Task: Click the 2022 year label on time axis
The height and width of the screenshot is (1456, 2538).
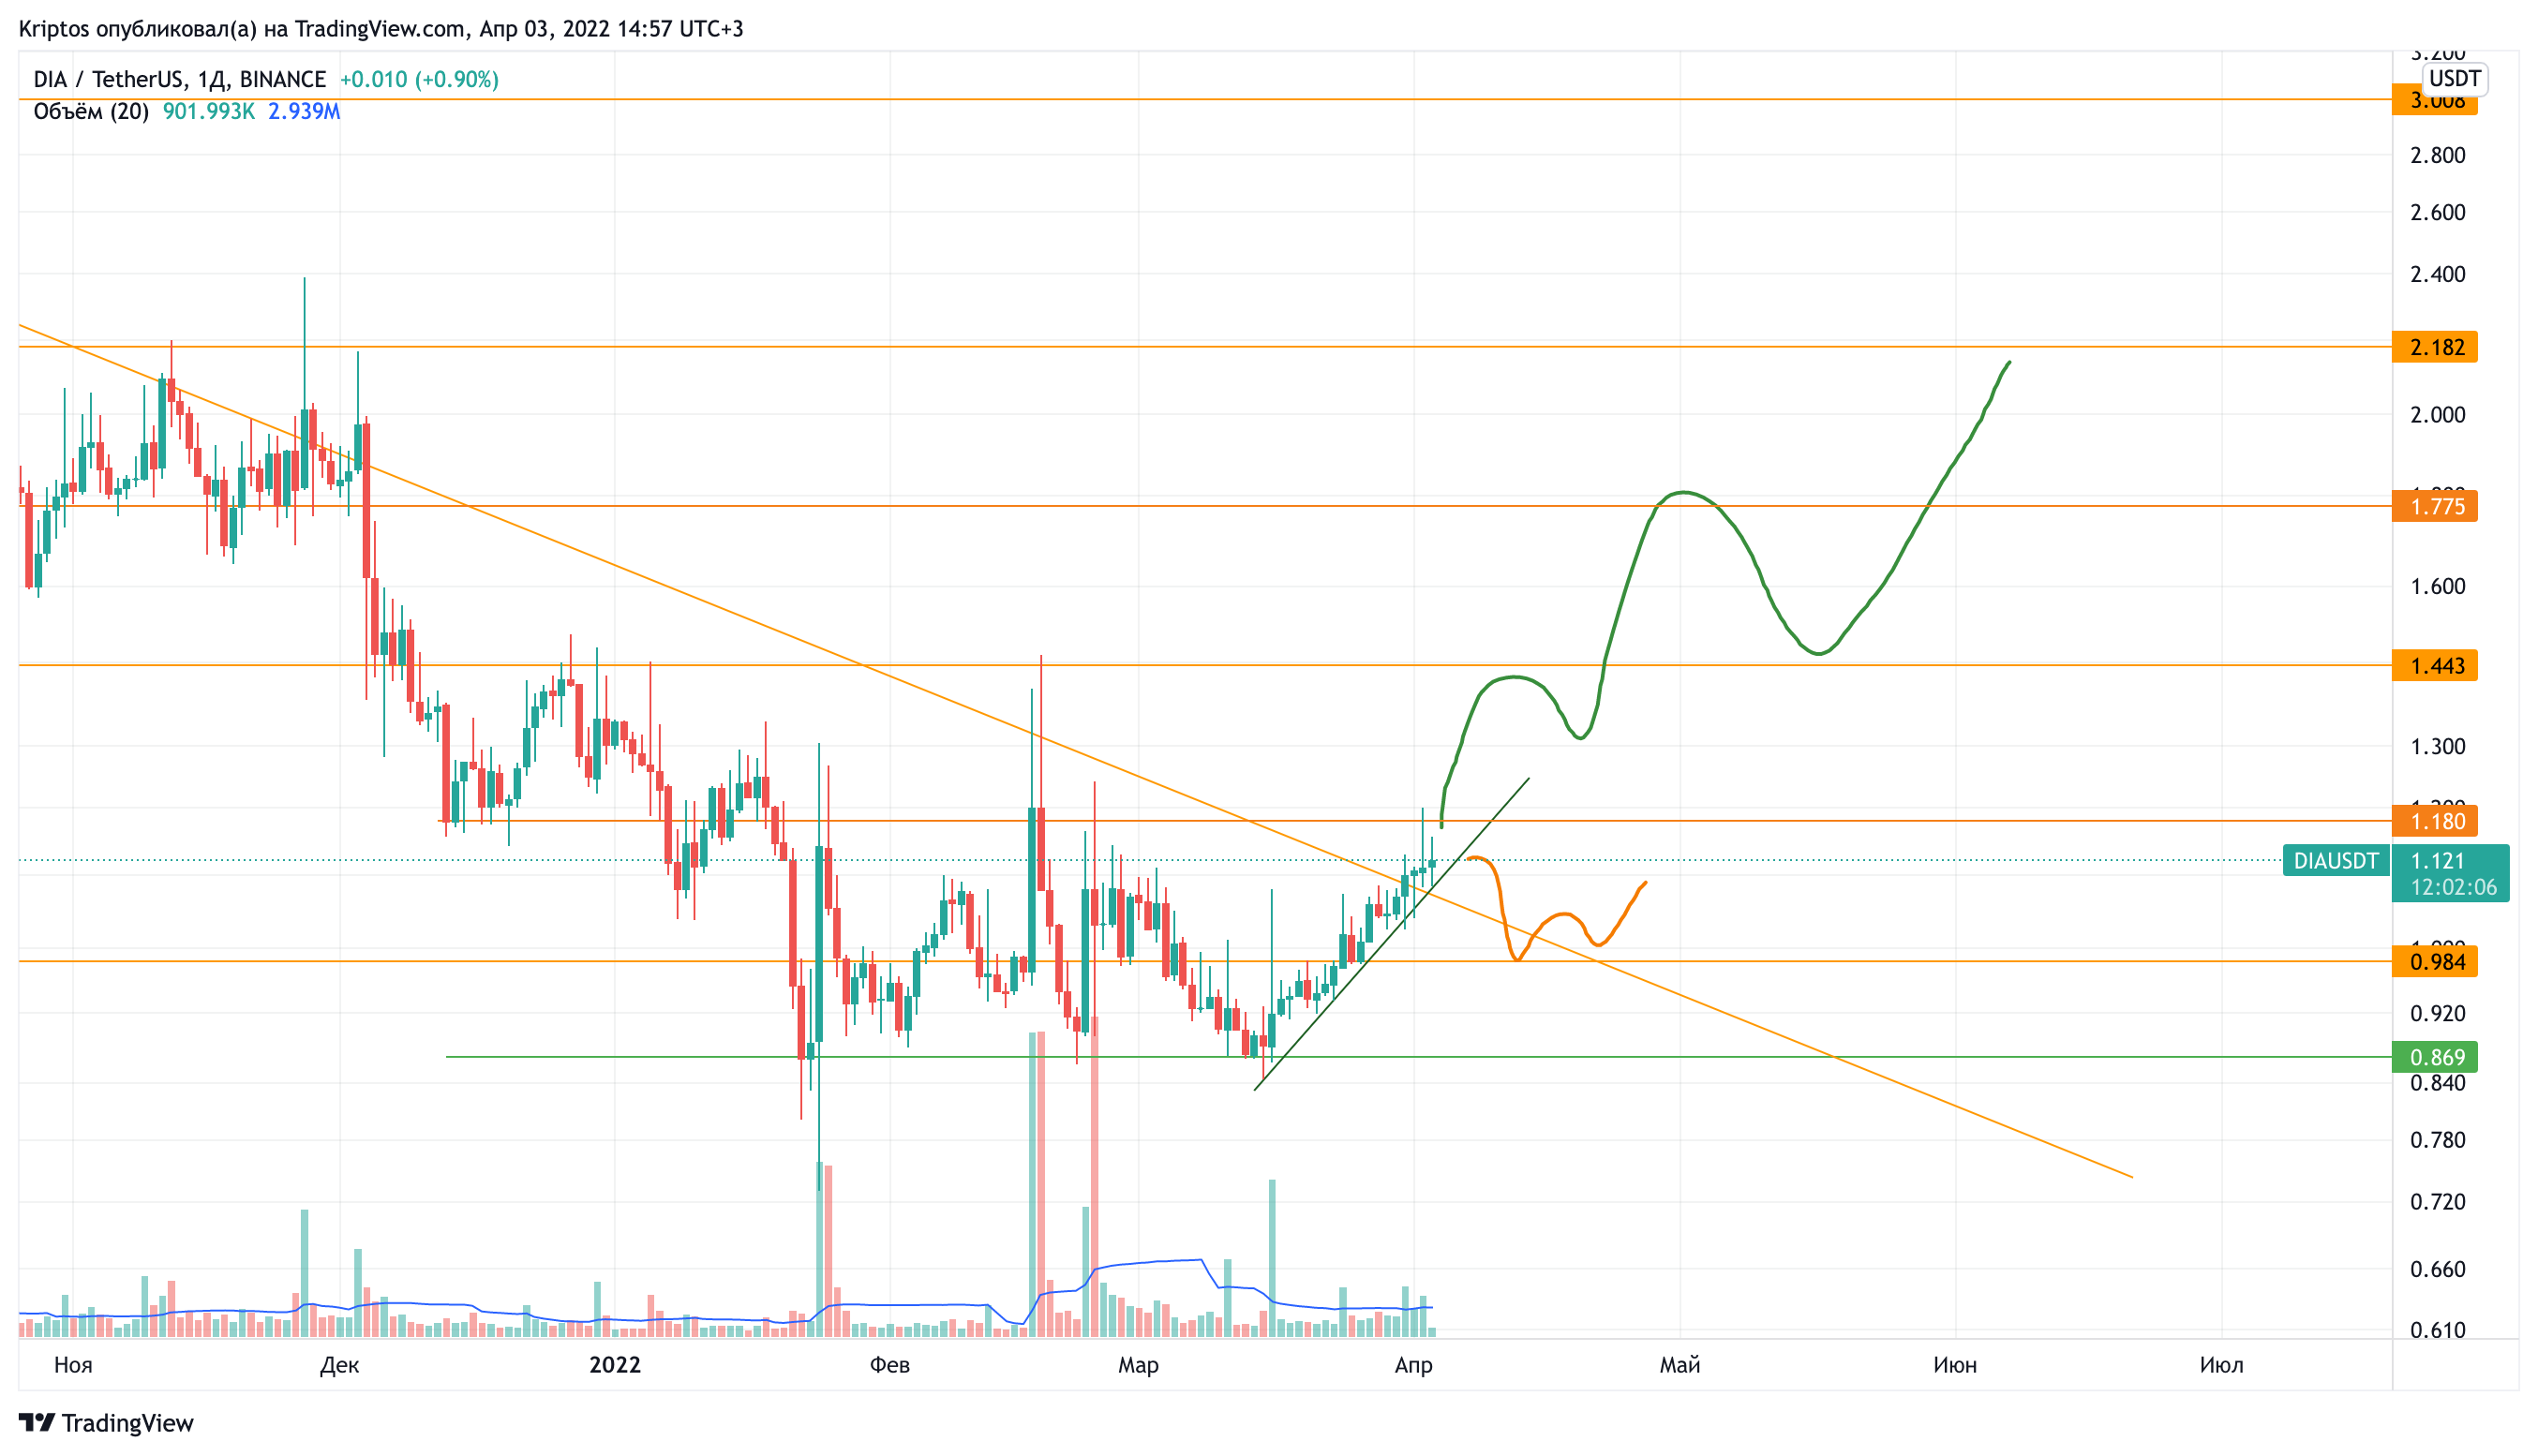Action: click(x=615, y=1365)
